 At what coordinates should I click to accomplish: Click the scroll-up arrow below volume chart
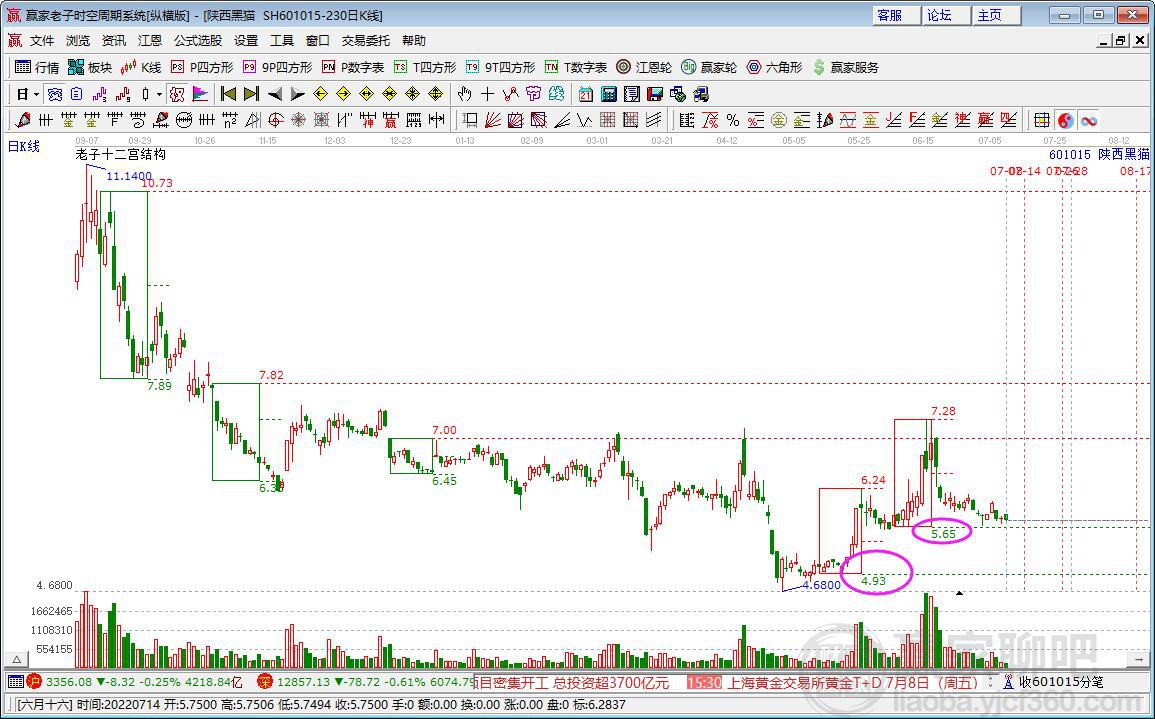[15, 659]
